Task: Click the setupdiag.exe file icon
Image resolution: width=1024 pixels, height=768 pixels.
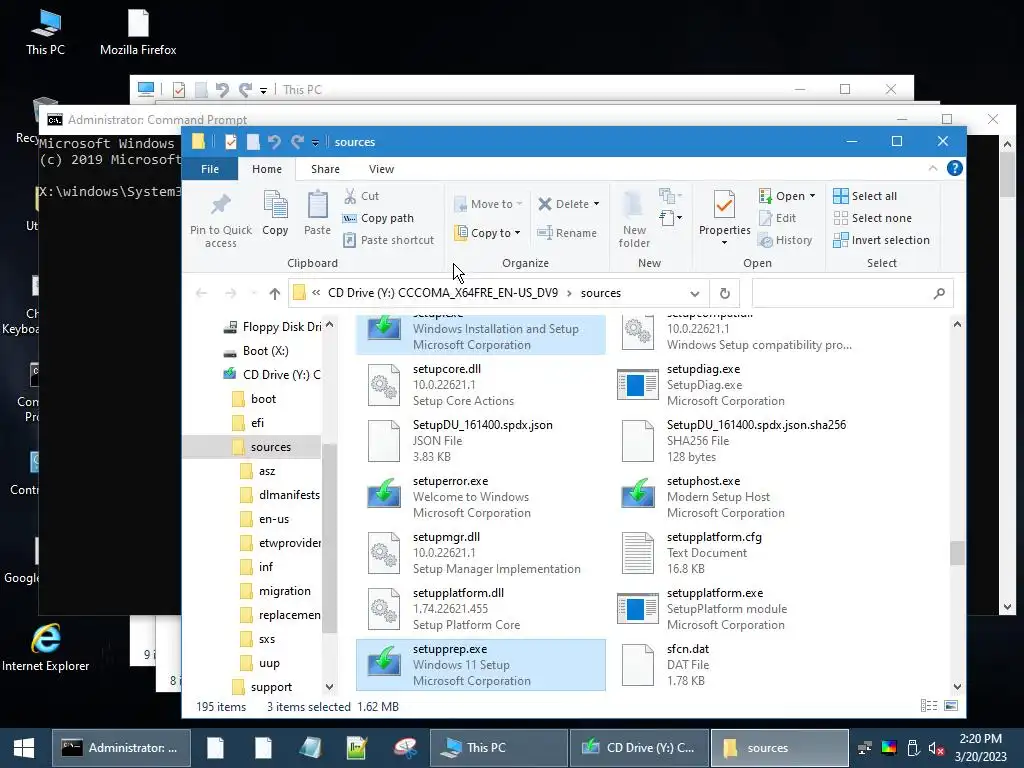Action: 637,385
